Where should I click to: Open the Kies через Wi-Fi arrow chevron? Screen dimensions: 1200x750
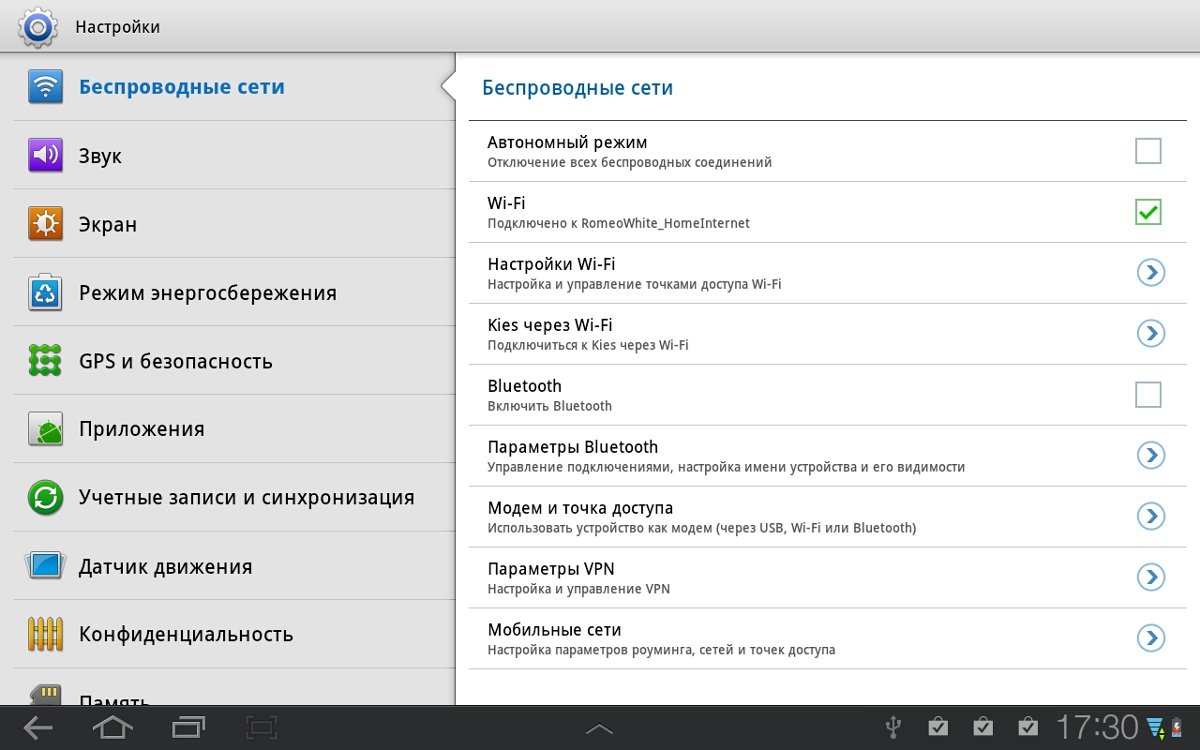click(x=1151, y=333)
